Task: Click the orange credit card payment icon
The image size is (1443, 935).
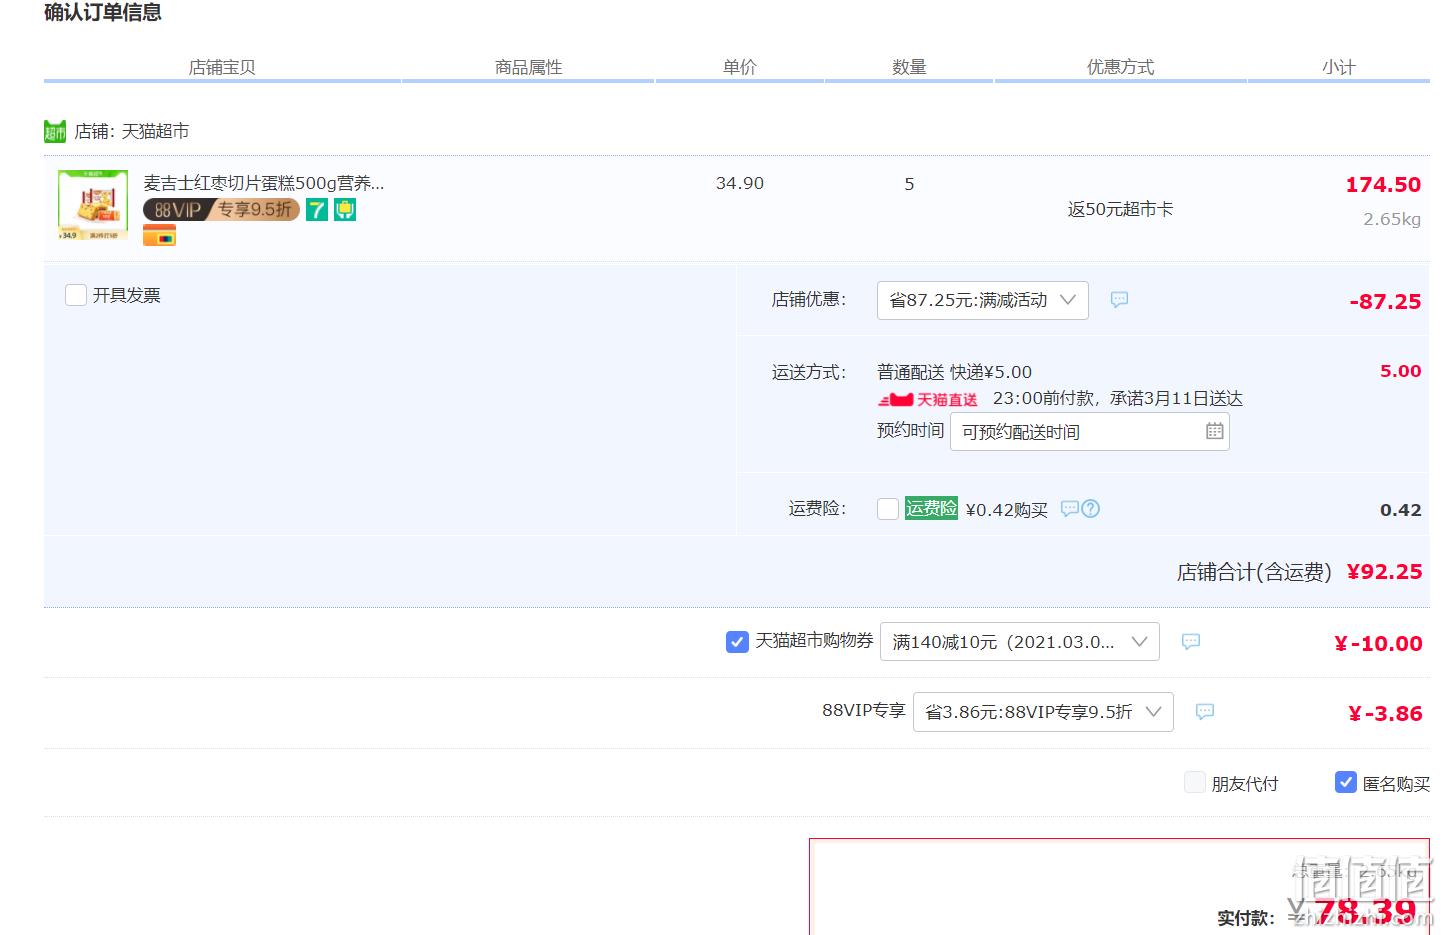Action: [x=159, y=236]
